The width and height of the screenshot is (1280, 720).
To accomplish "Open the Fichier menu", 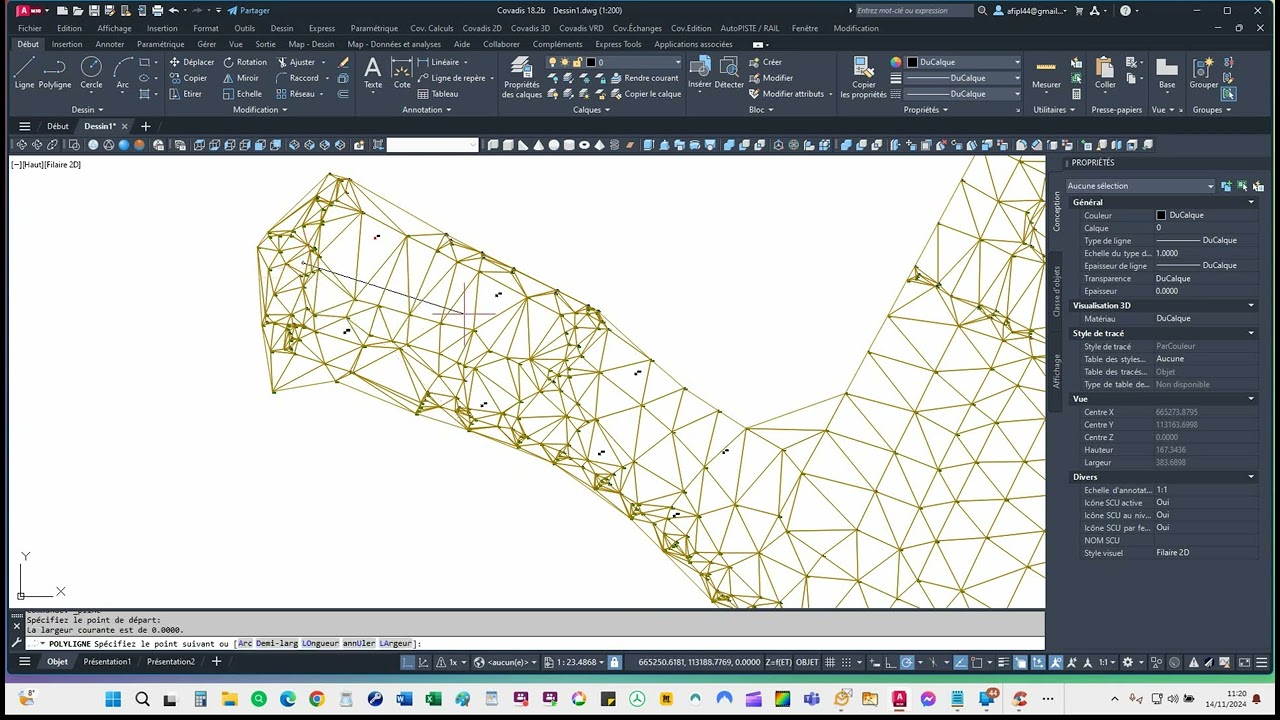I will [30, 28].
